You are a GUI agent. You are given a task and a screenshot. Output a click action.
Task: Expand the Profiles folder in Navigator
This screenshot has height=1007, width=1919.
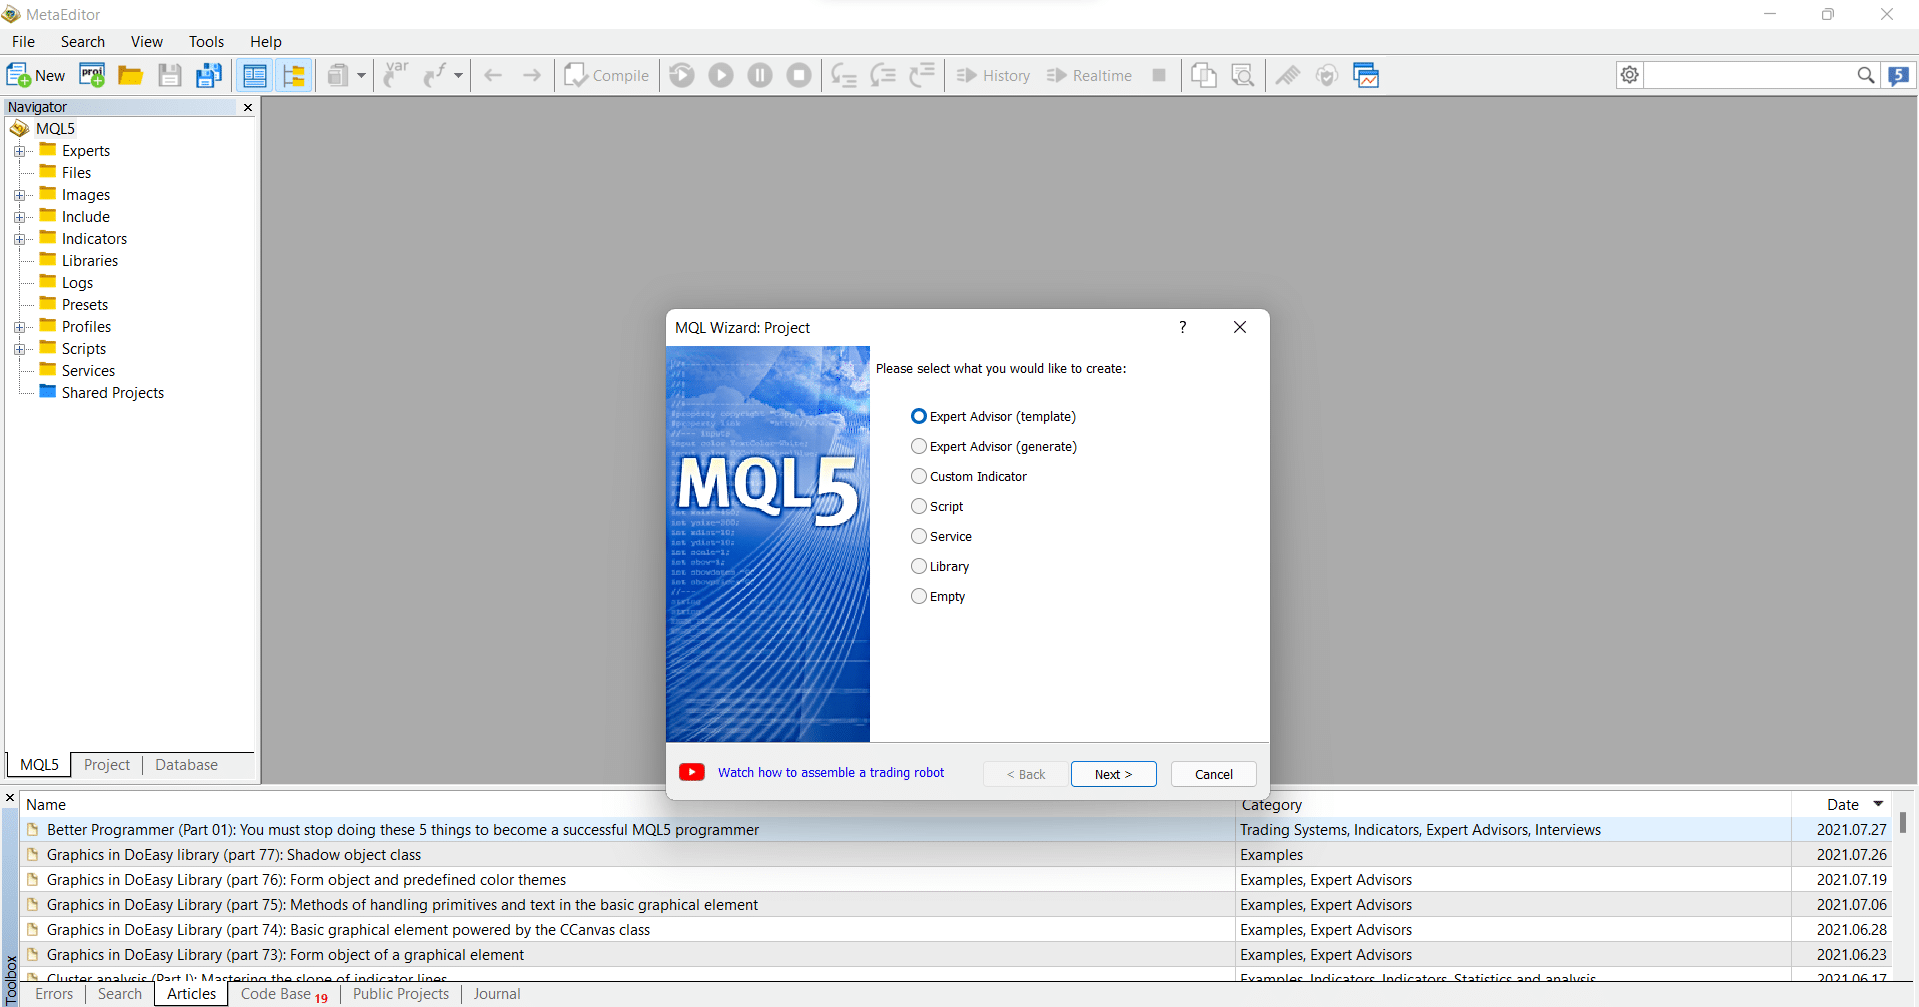(19, 327)
